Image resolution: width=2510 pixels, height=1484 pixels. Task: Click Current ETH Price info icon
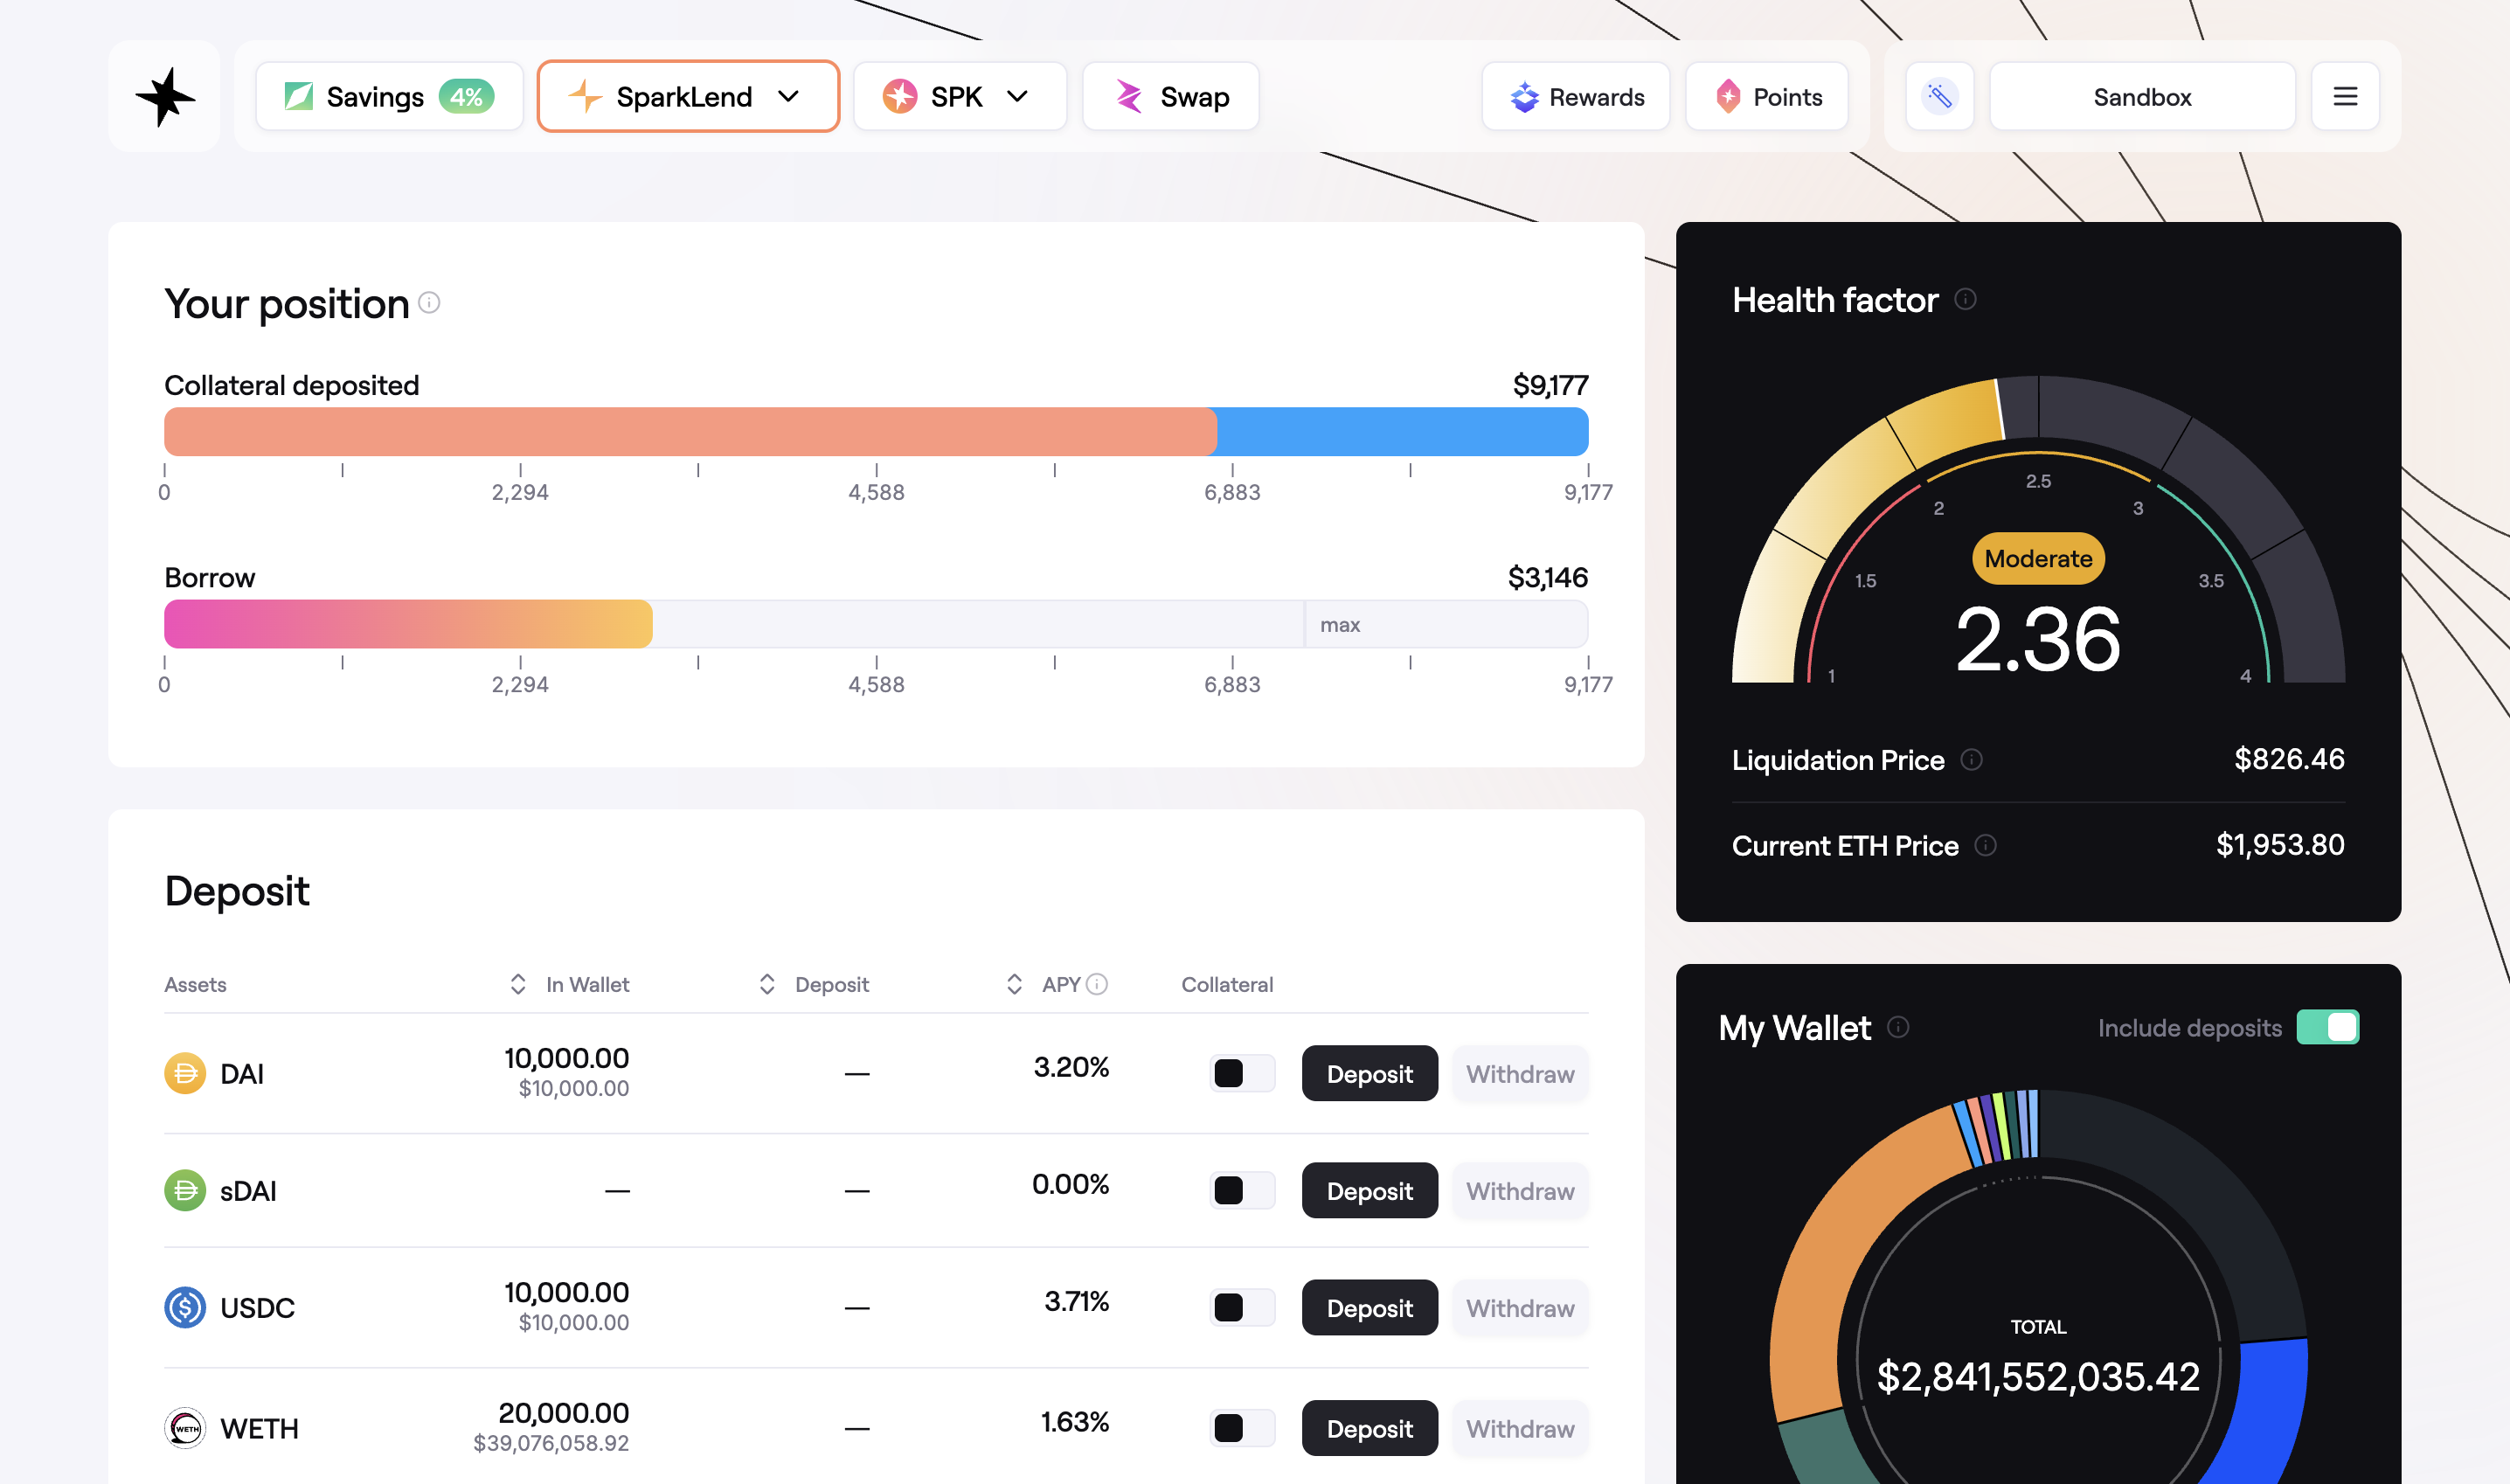point(1985,846)
